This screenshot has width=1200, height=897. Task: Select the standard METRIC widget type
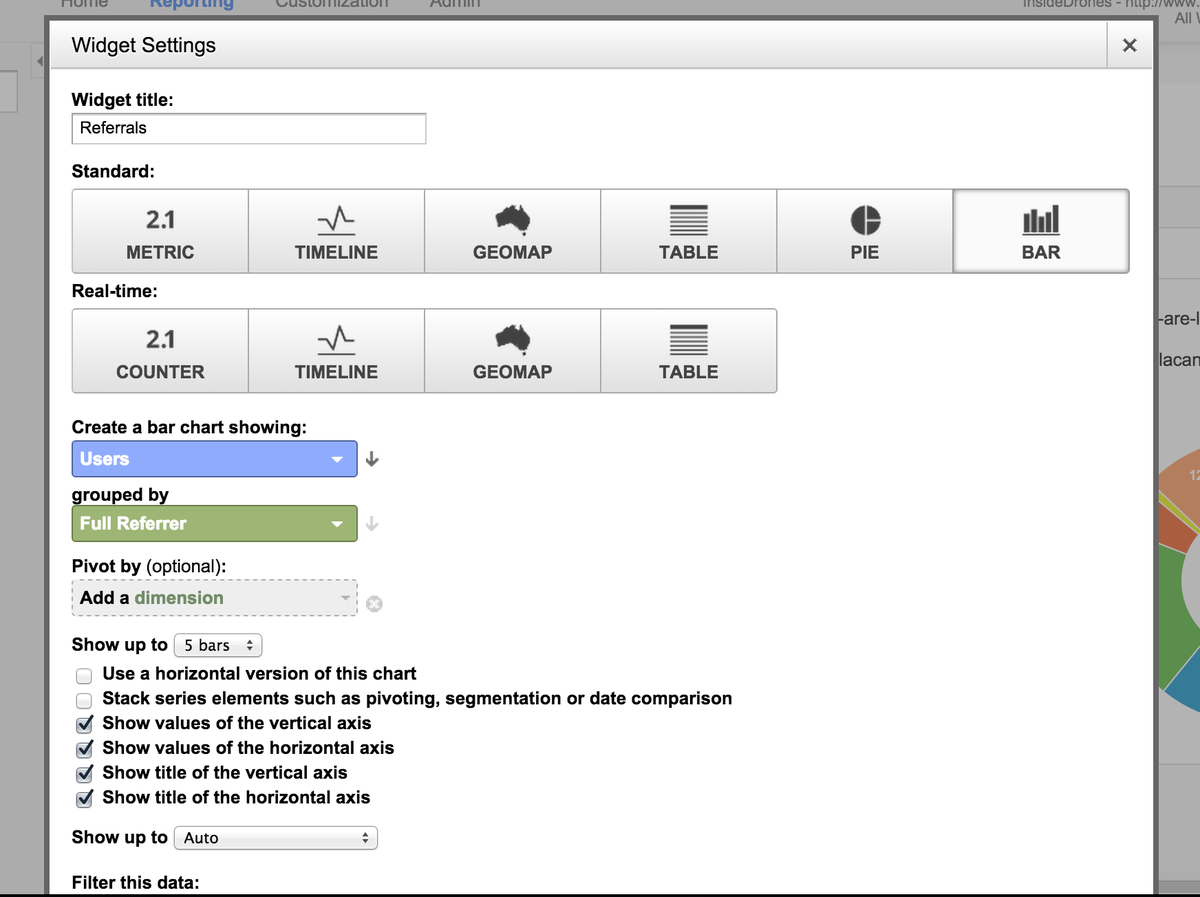point(160,231)
